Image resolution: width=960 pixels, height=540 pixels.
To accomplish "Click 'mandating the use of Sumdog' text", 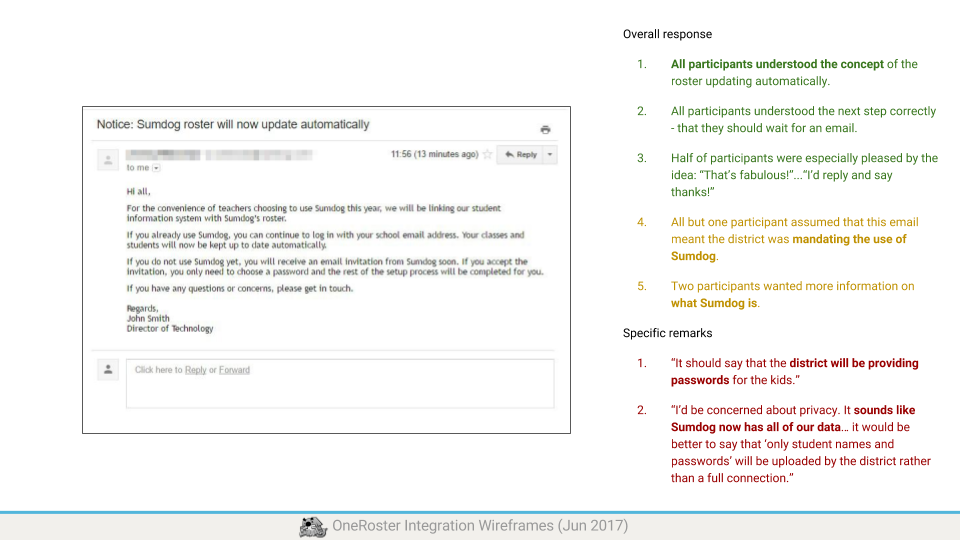I will pyautogui.click(x=789, y=247).
